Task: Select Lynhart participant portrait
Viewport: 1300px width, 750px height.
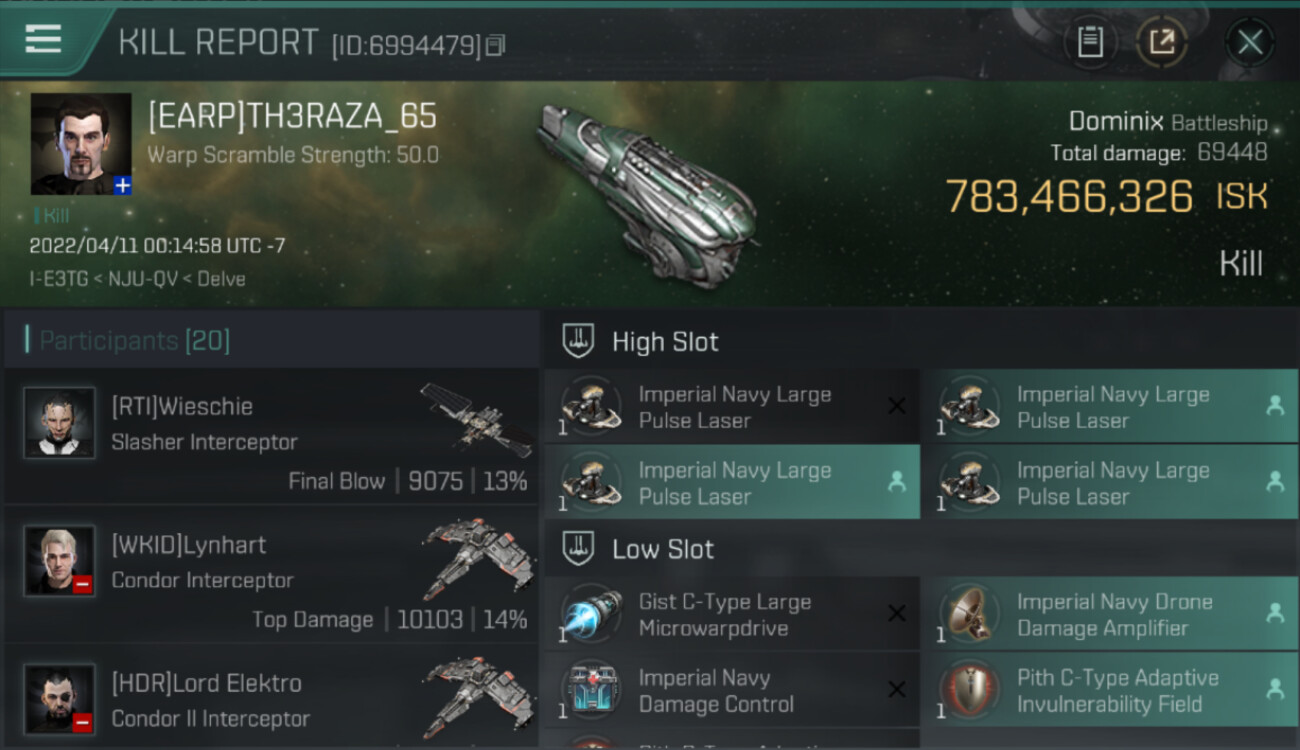Action: pyautogui.click(x=59, y=561)
